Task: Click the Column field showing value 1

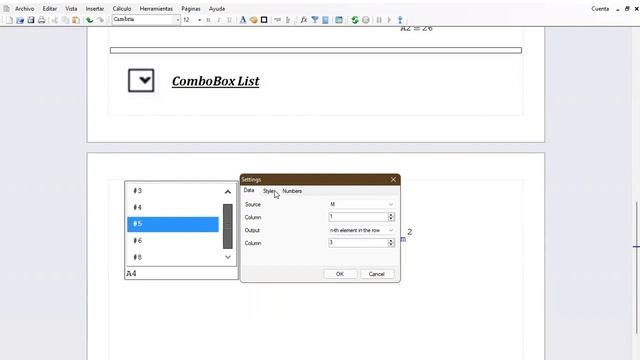Action: pyautogui.click(x=358, y=217)
